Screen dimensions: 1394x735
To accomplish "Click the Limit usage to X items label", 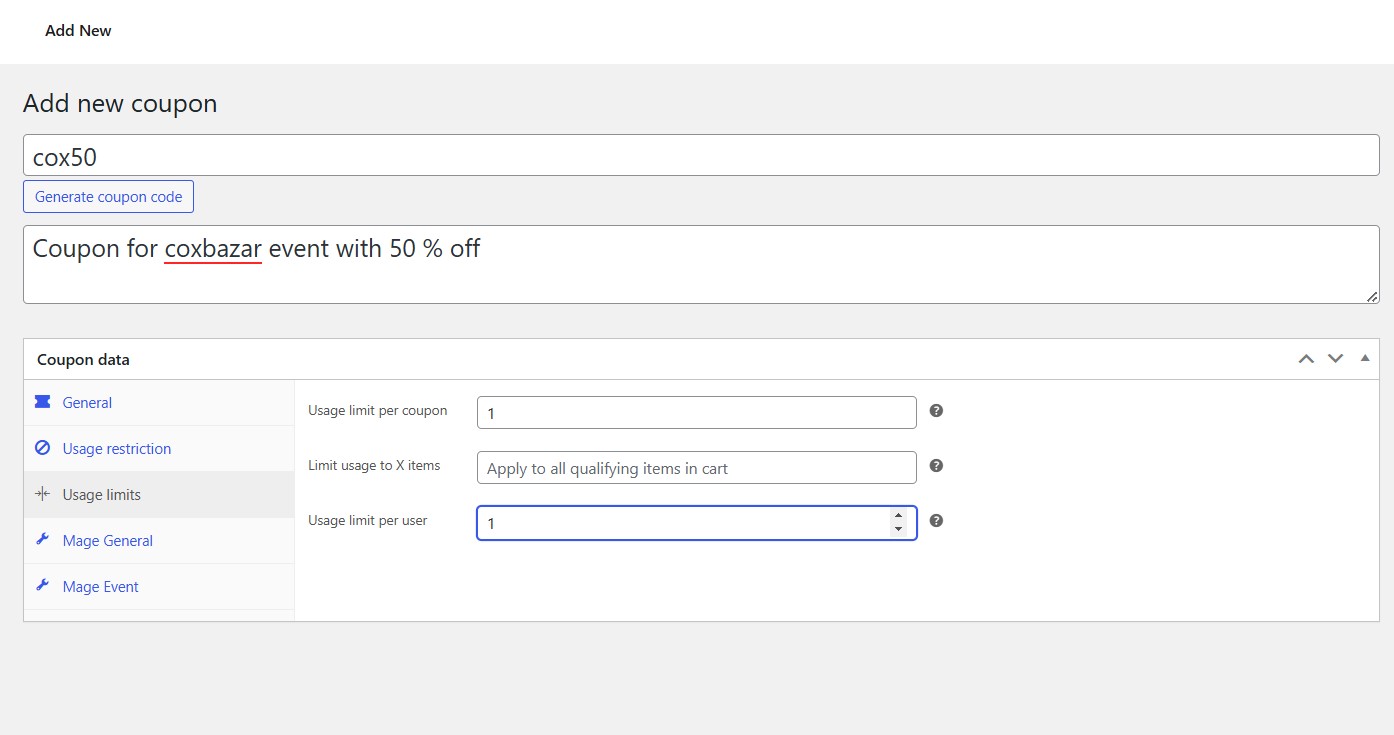I will [374, 465].
